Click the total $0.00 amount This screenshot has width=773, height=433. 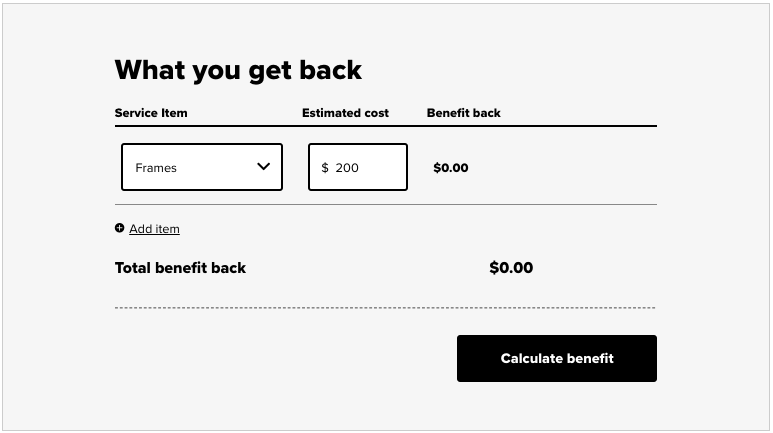click(x=511, y=268)
